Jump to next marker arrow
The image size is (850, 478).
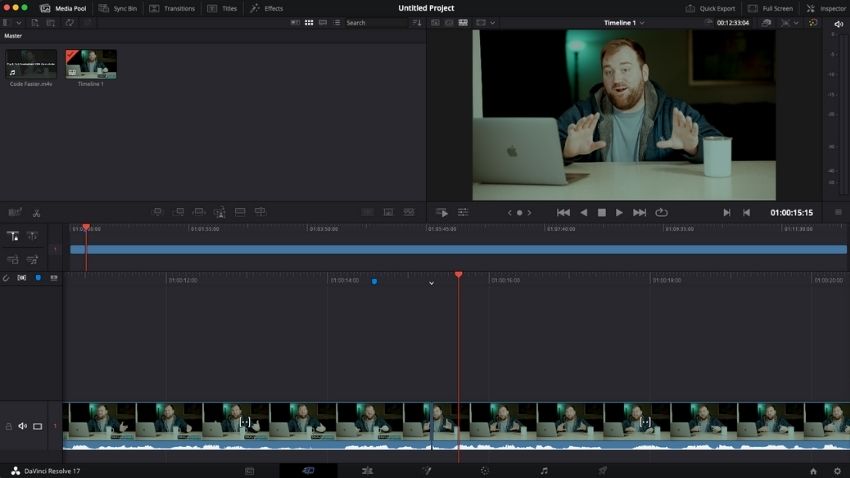coord(530,213)
